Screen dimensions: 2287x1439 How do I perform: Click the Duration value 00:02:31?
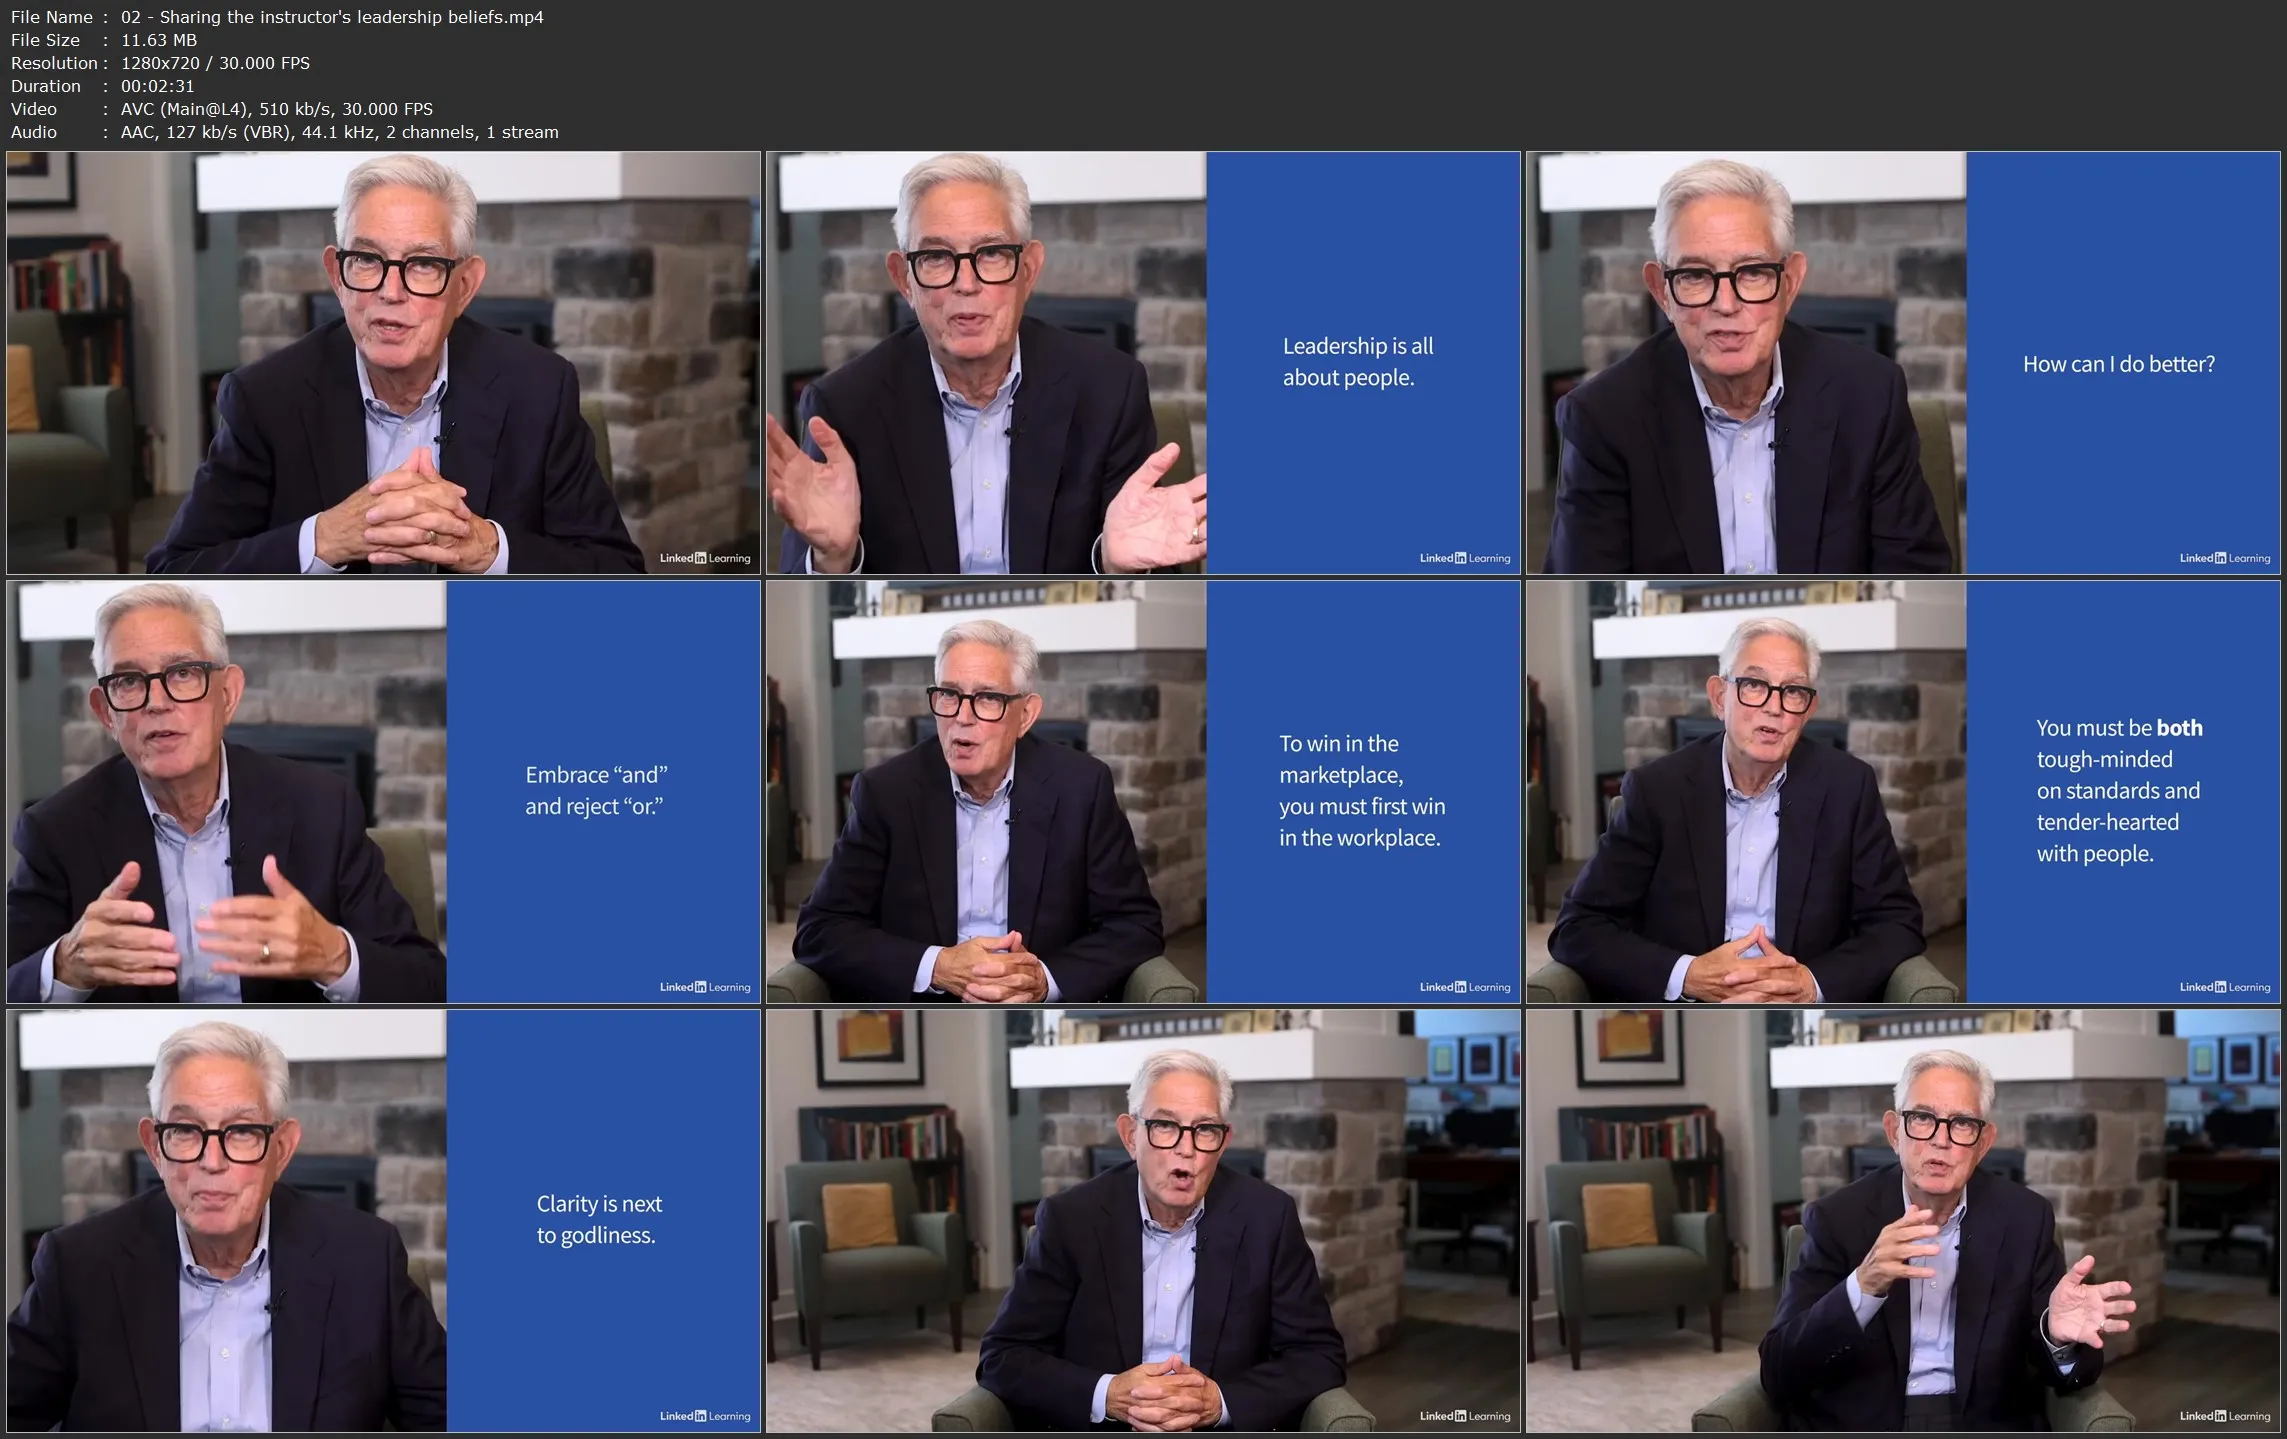point(157,86)
